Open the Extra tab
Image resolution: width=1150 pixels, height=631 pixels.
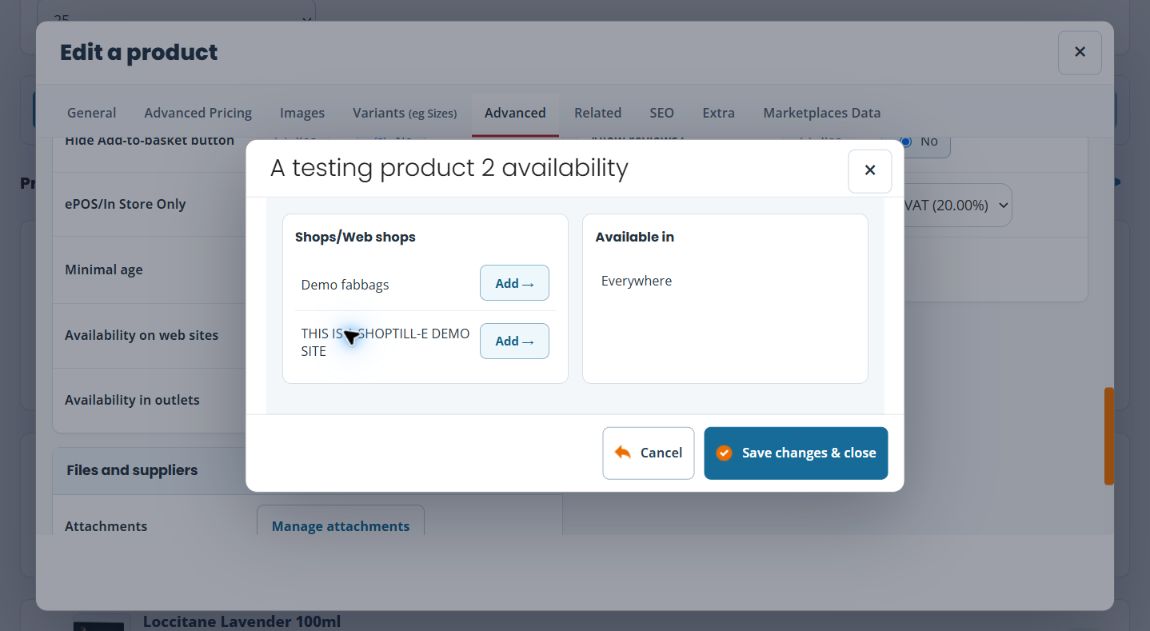(x=718, y=113)
